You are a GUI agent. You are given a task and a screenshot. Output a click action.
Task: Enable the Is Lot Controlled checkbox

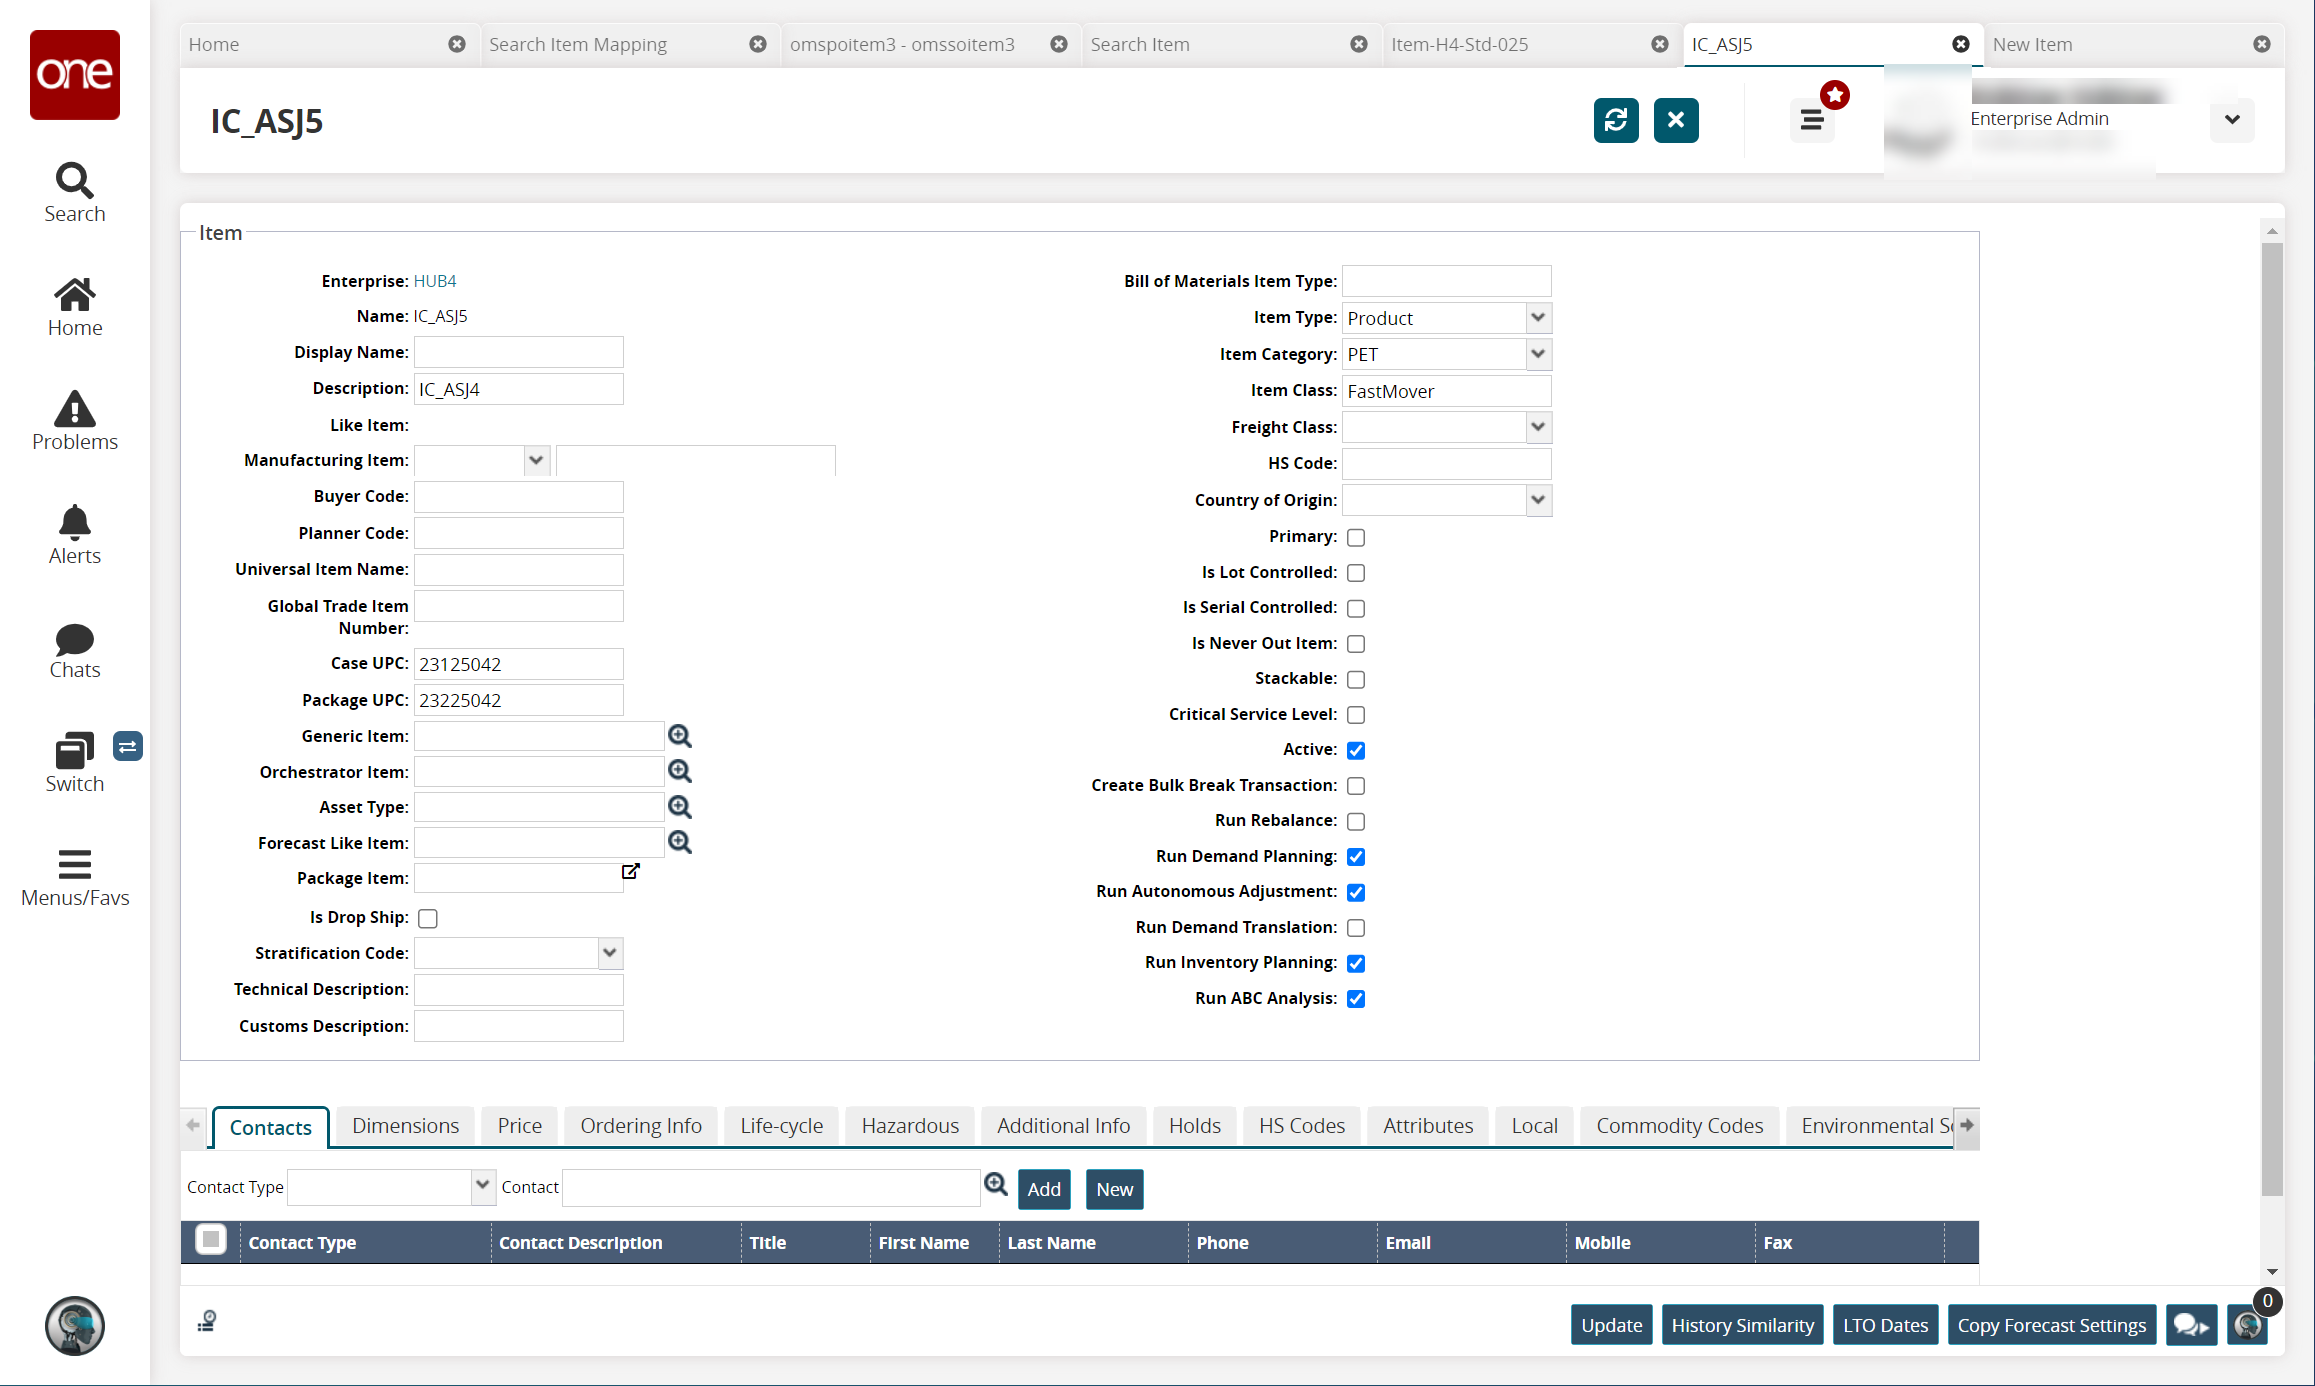point(1356,573)
